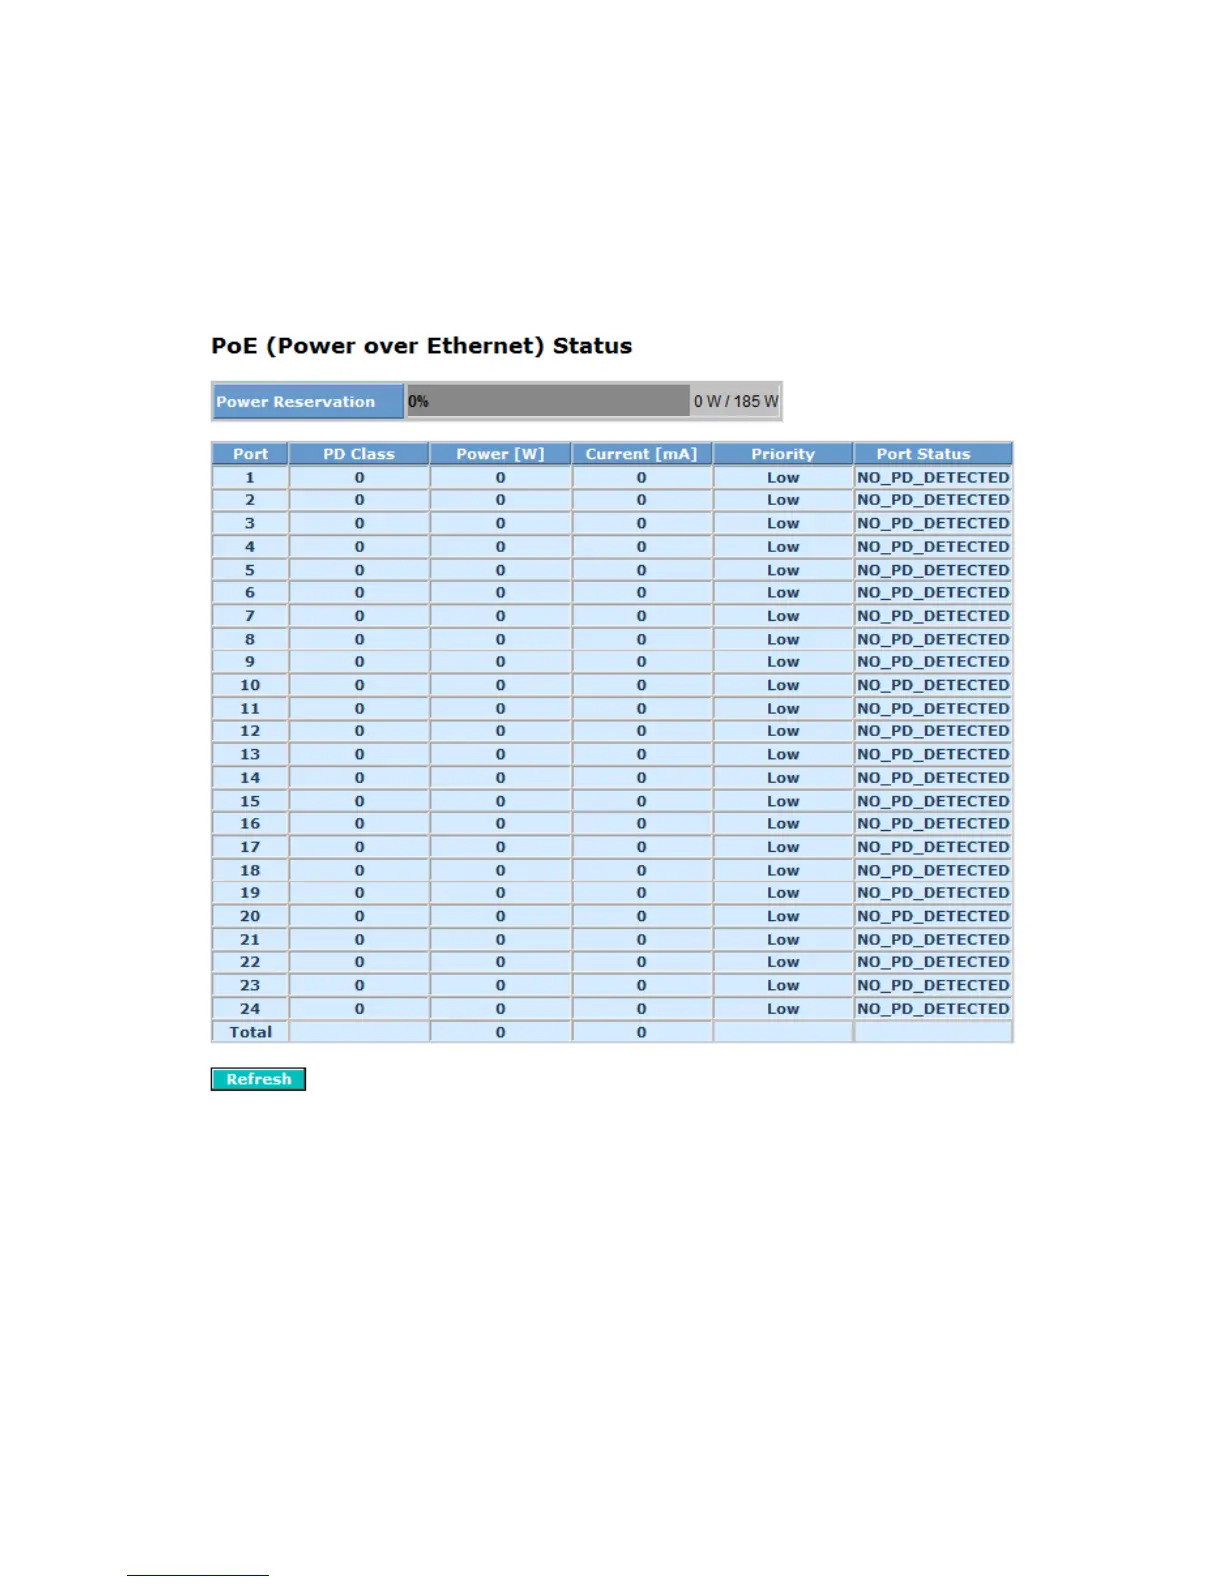Click port 7 Current value
The image size is (1224, 1584).
tap(641, 616)
